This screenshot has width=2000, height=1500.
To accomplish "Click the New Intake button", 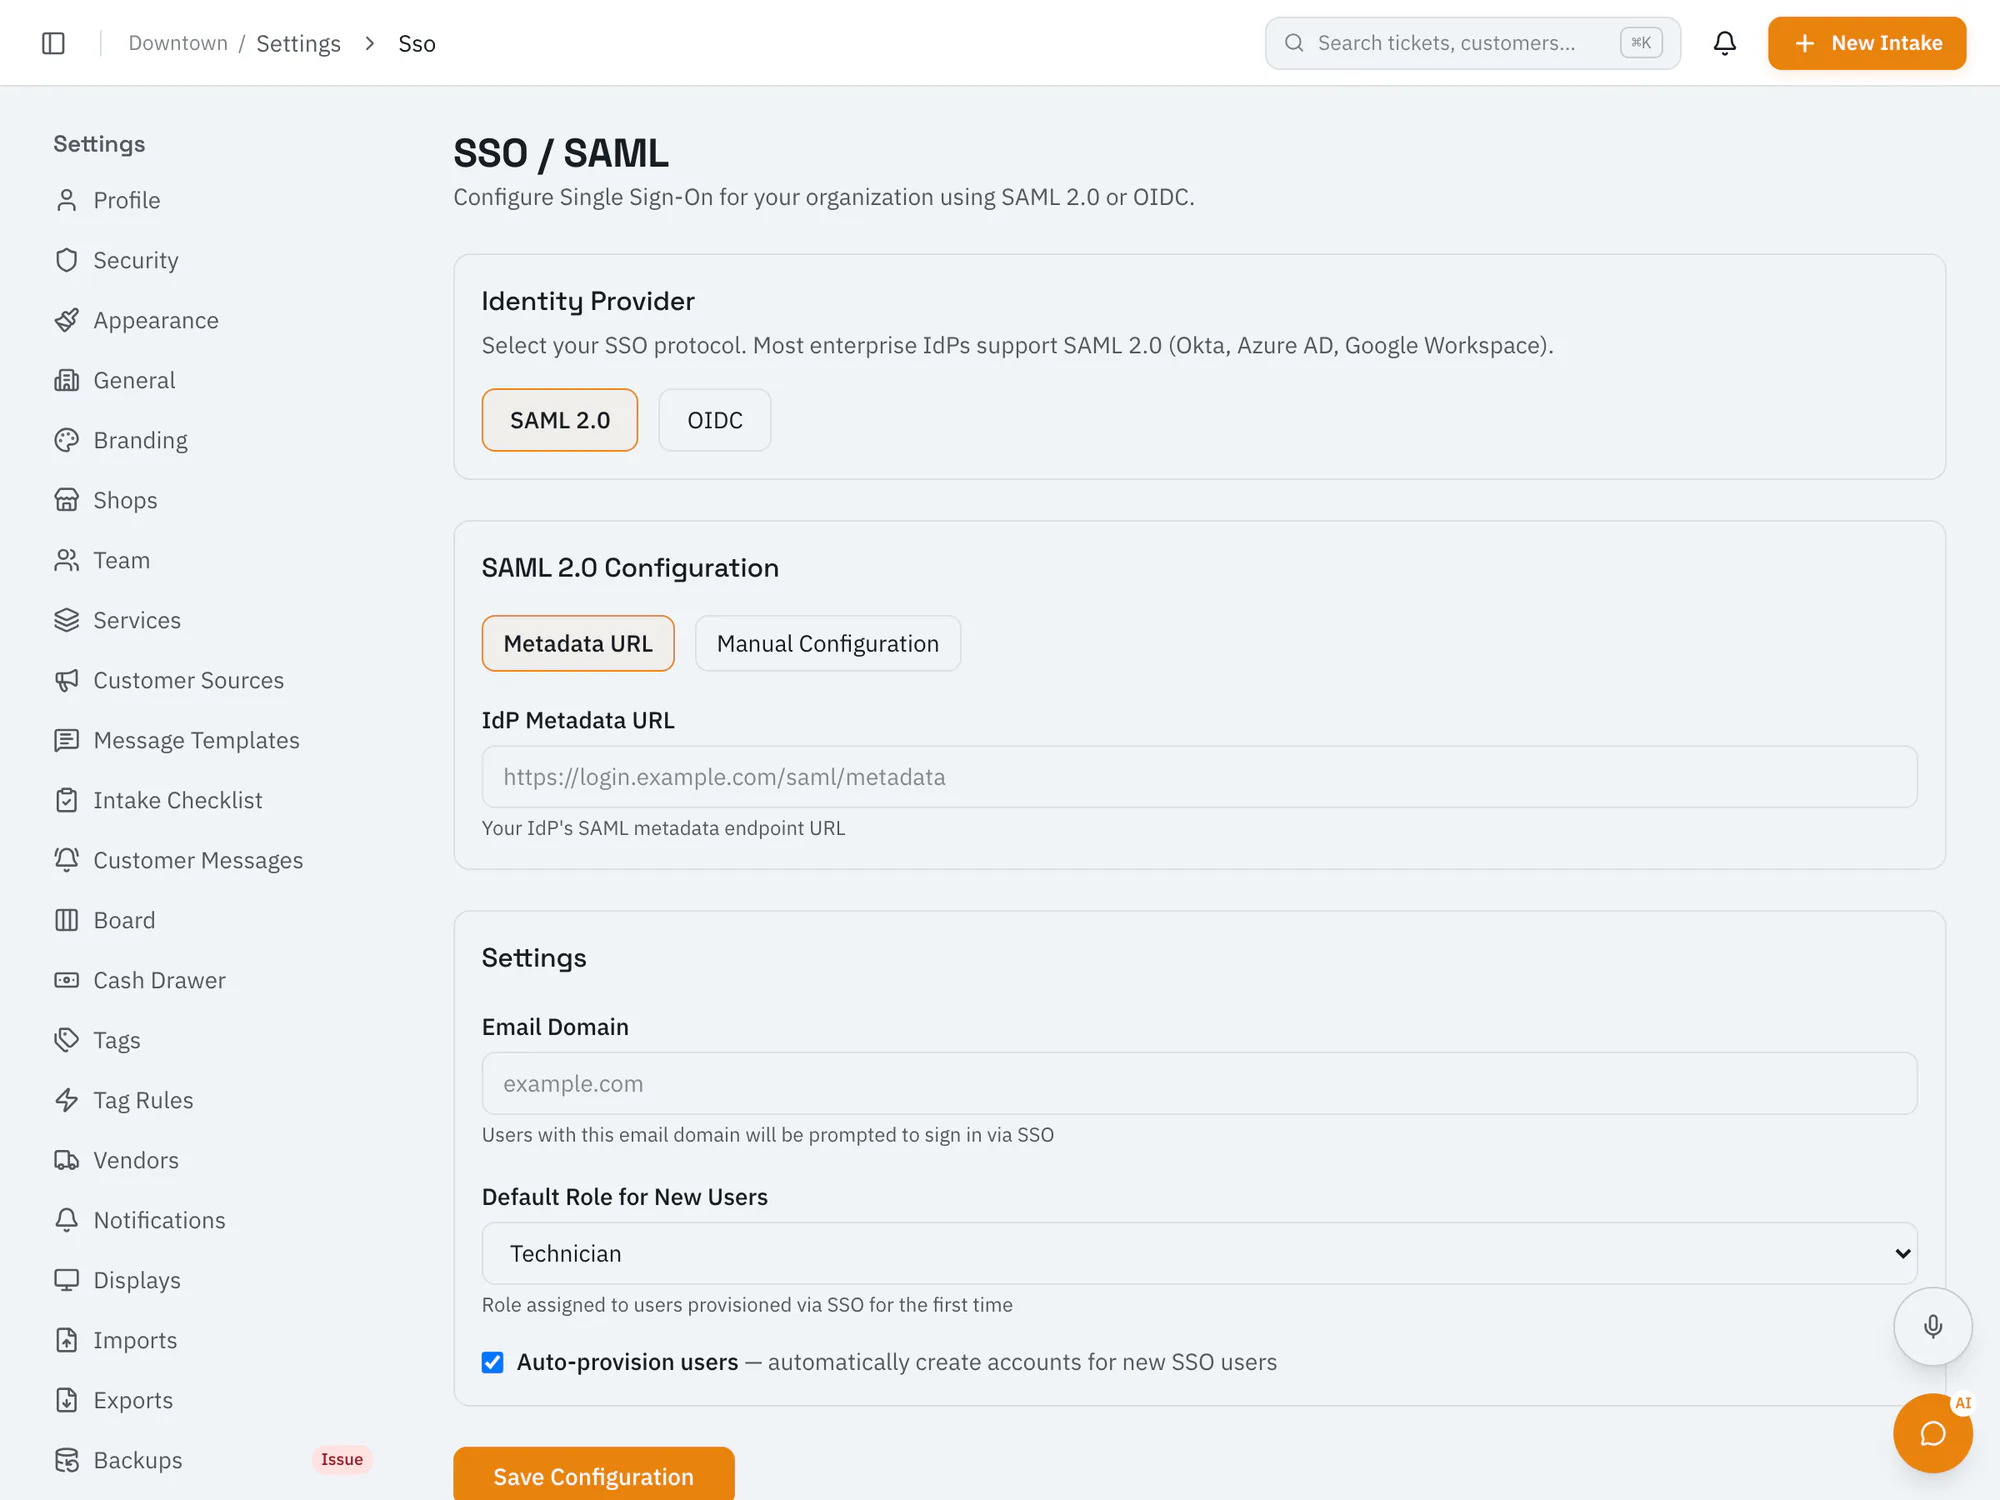I will pyautogui.click(x=1867, y=43).
